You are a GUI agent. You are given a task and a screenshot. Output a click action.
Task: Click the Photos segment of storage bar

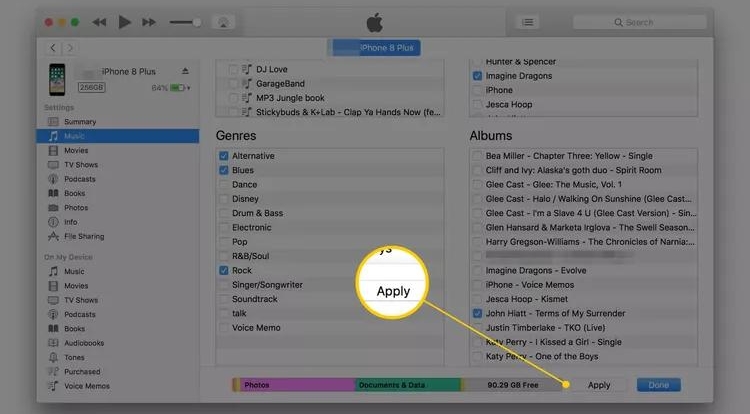298,385
